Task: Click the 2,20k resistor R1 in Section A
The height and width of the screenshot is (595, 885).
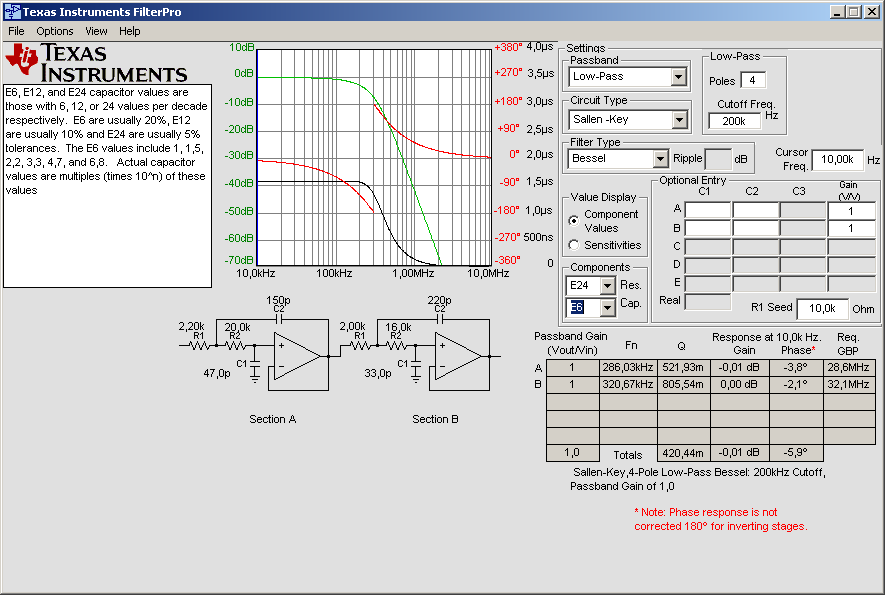Action: click(199, 345)
